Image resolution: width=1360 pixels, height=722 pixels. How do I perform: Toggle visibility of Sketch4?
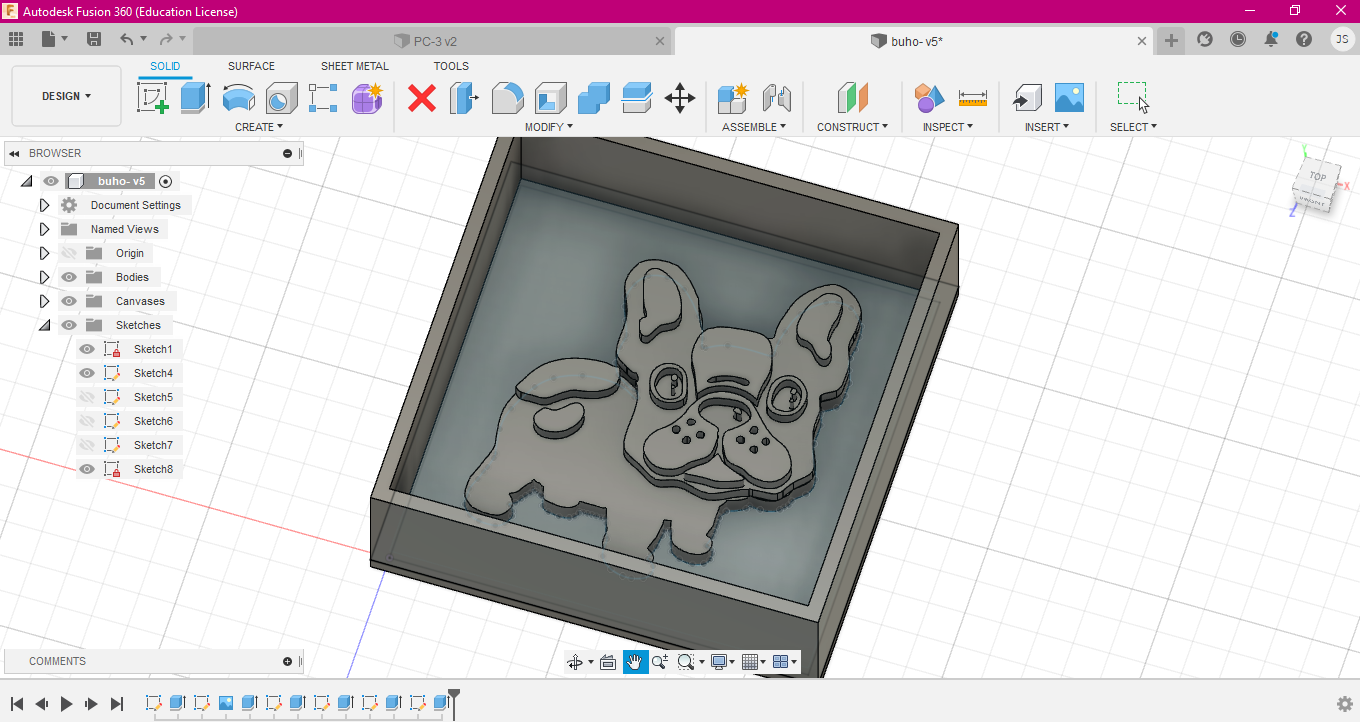click(x=87, y=373)
